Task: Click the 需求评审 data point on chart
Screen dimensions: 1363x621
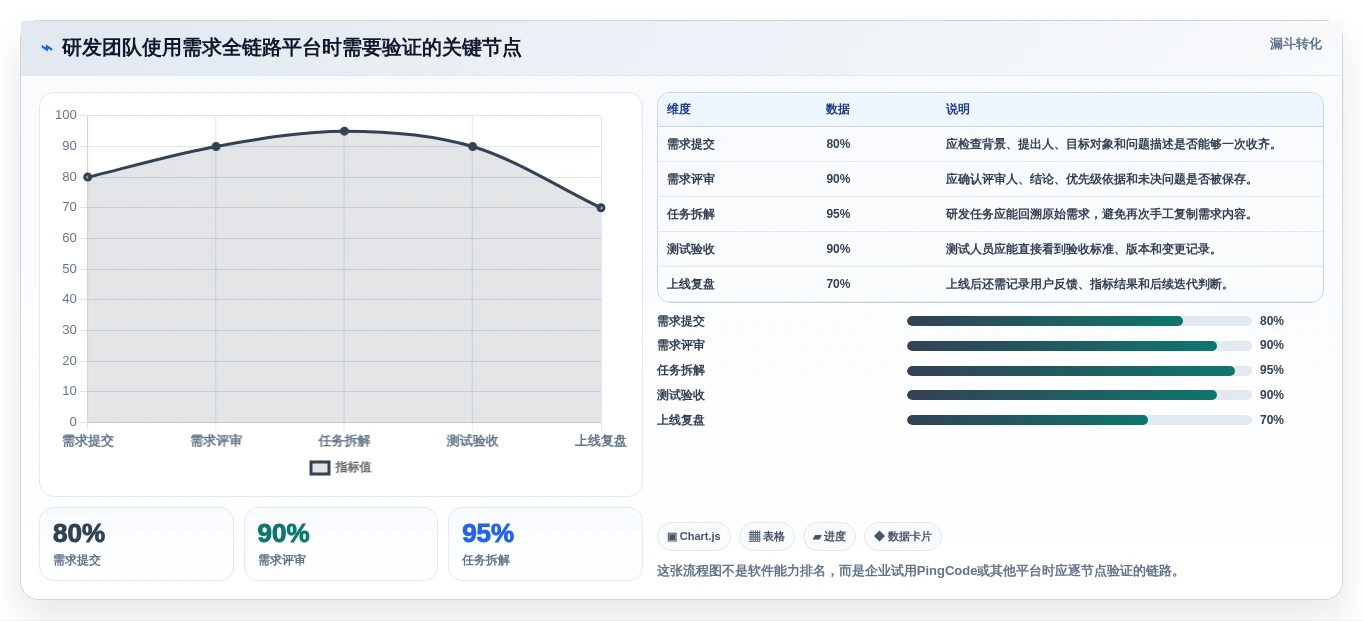Action: [x=216, y=146]
